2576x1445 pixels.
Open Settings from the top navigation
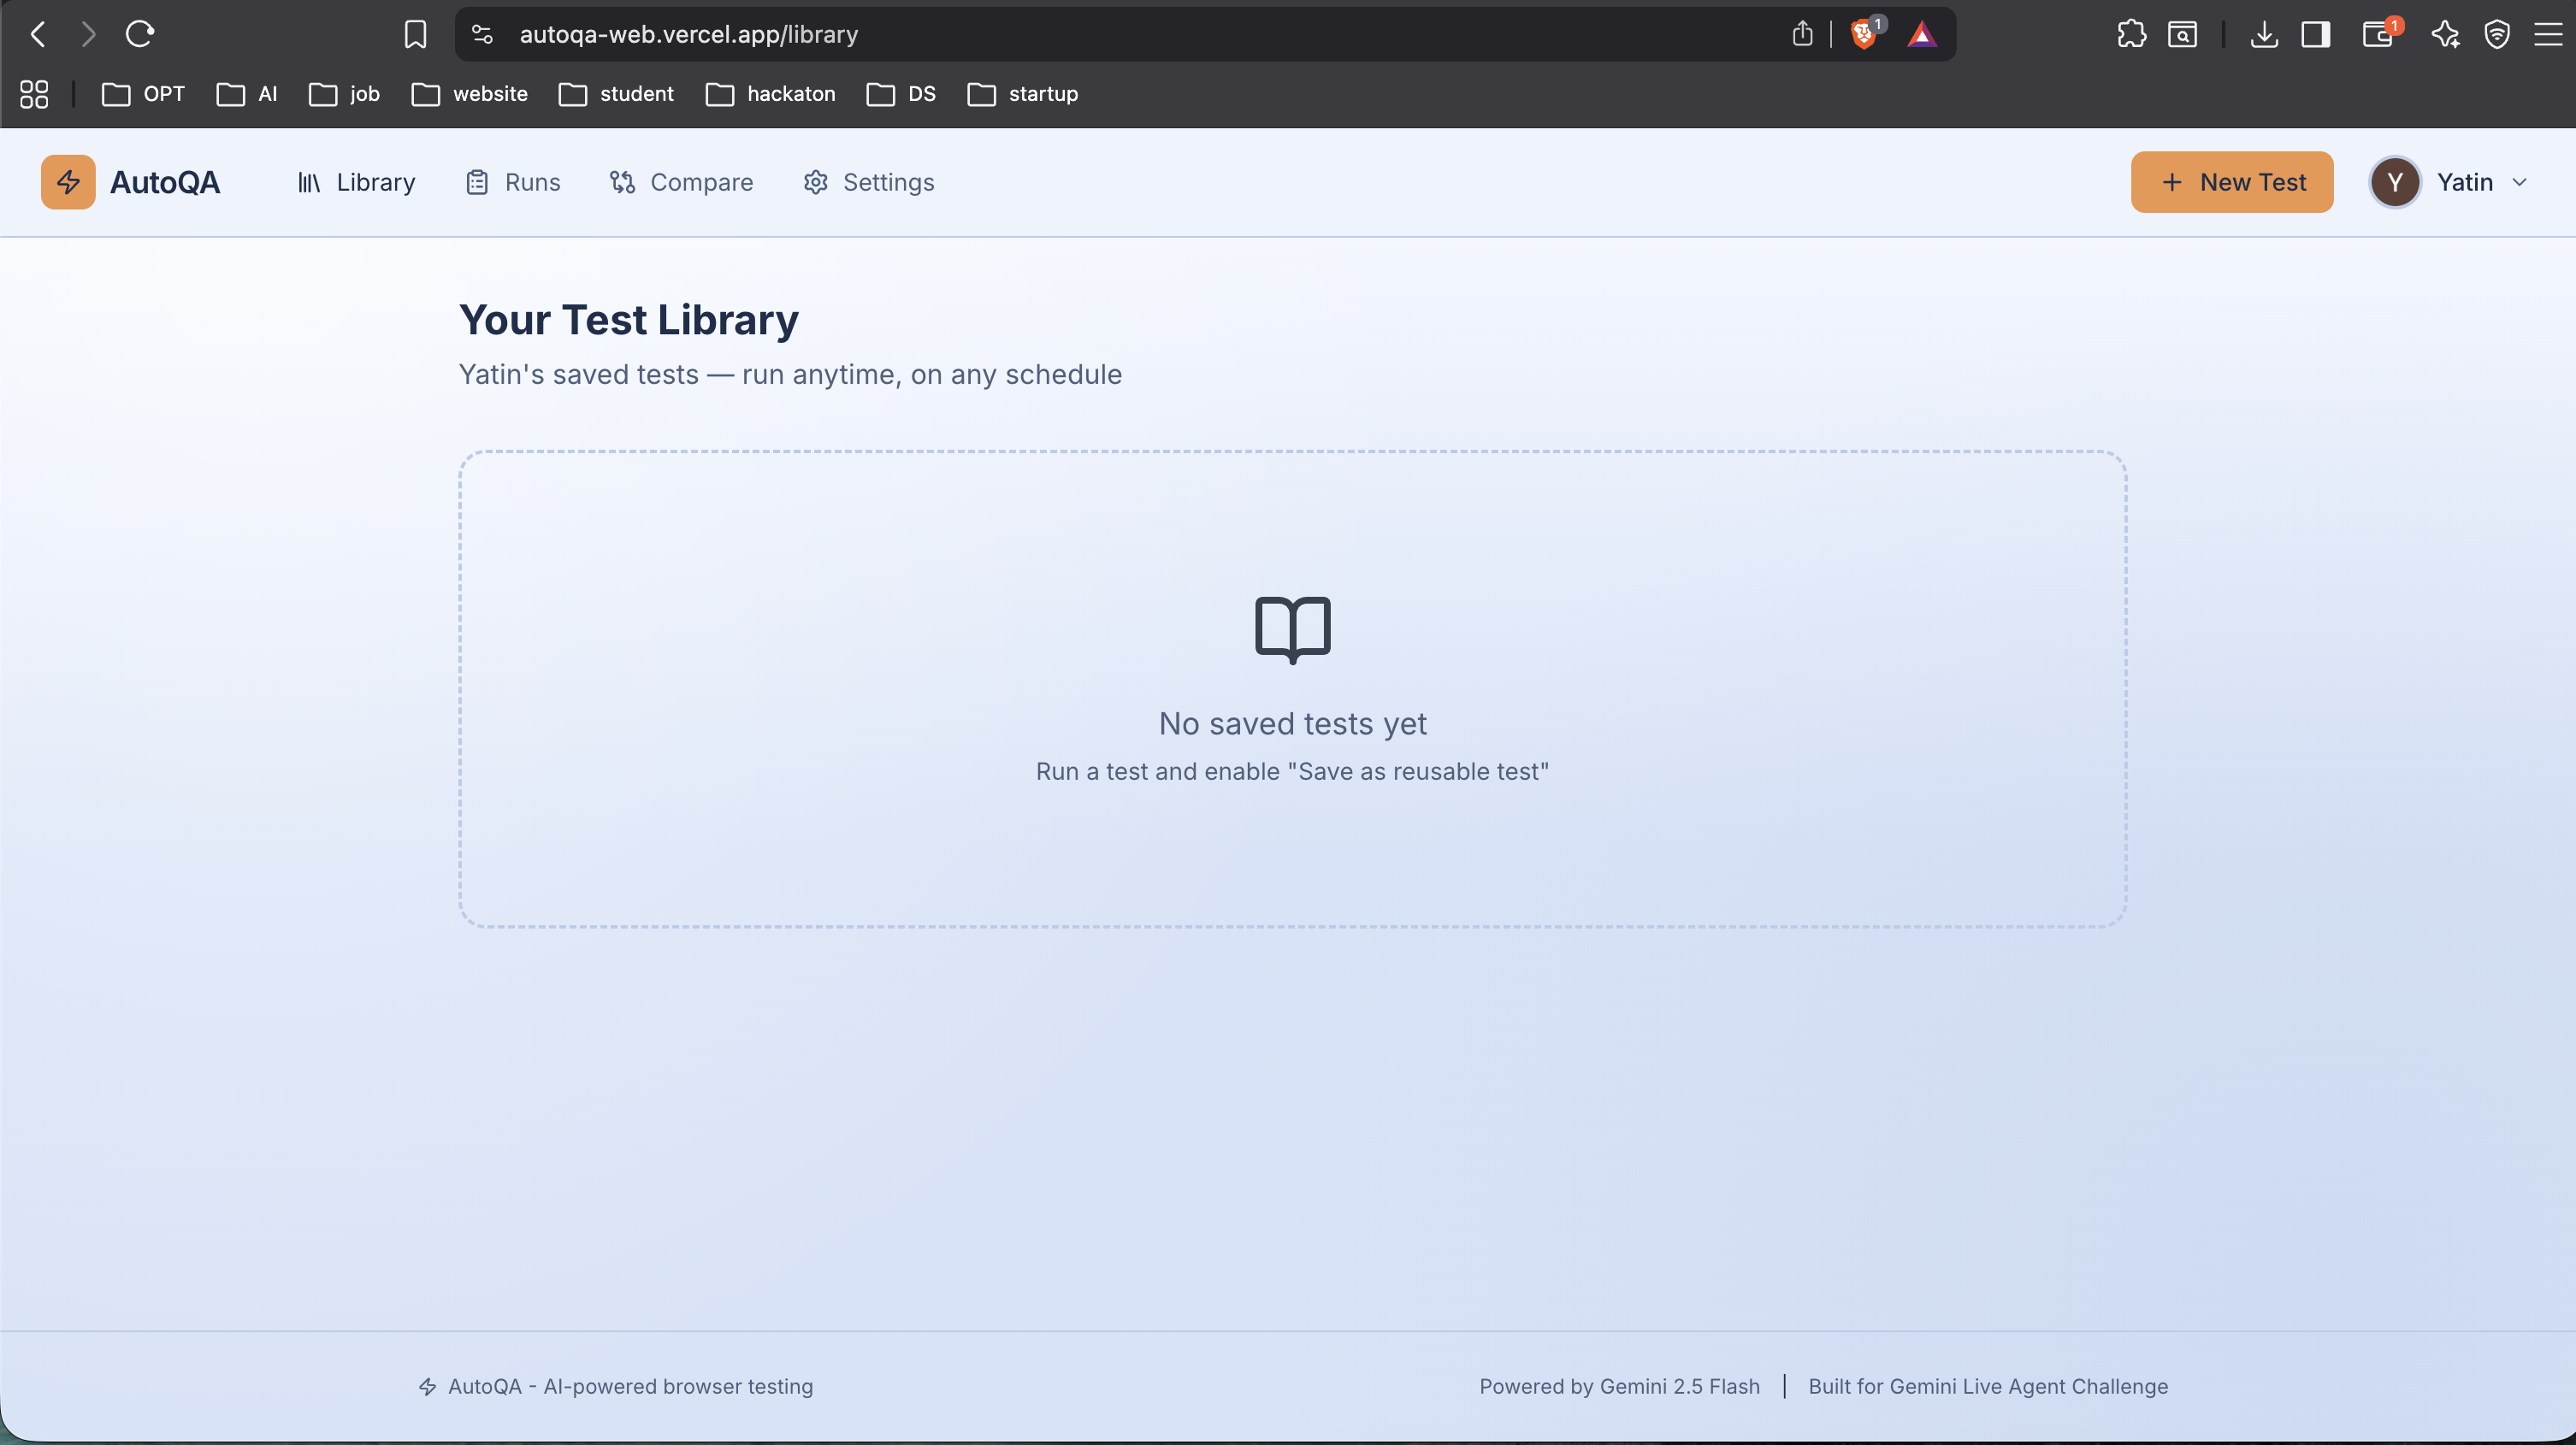[869, 182]
